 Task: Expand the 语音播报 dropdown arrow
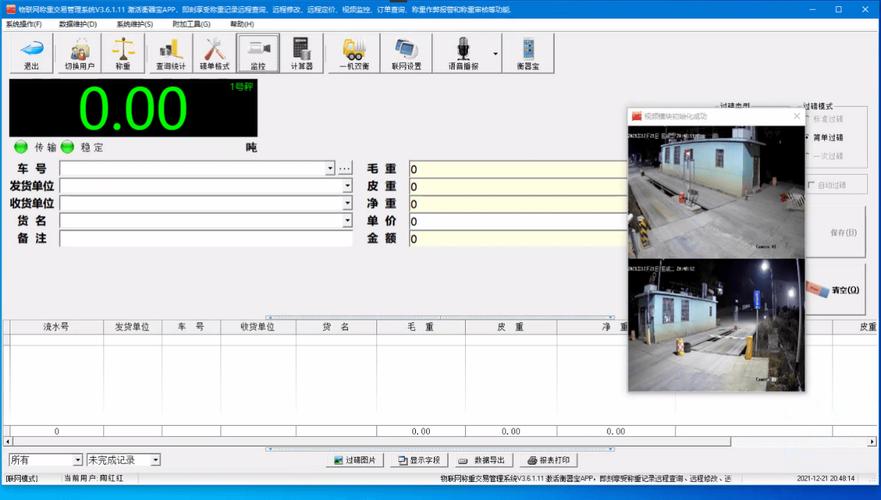point(495,53)
